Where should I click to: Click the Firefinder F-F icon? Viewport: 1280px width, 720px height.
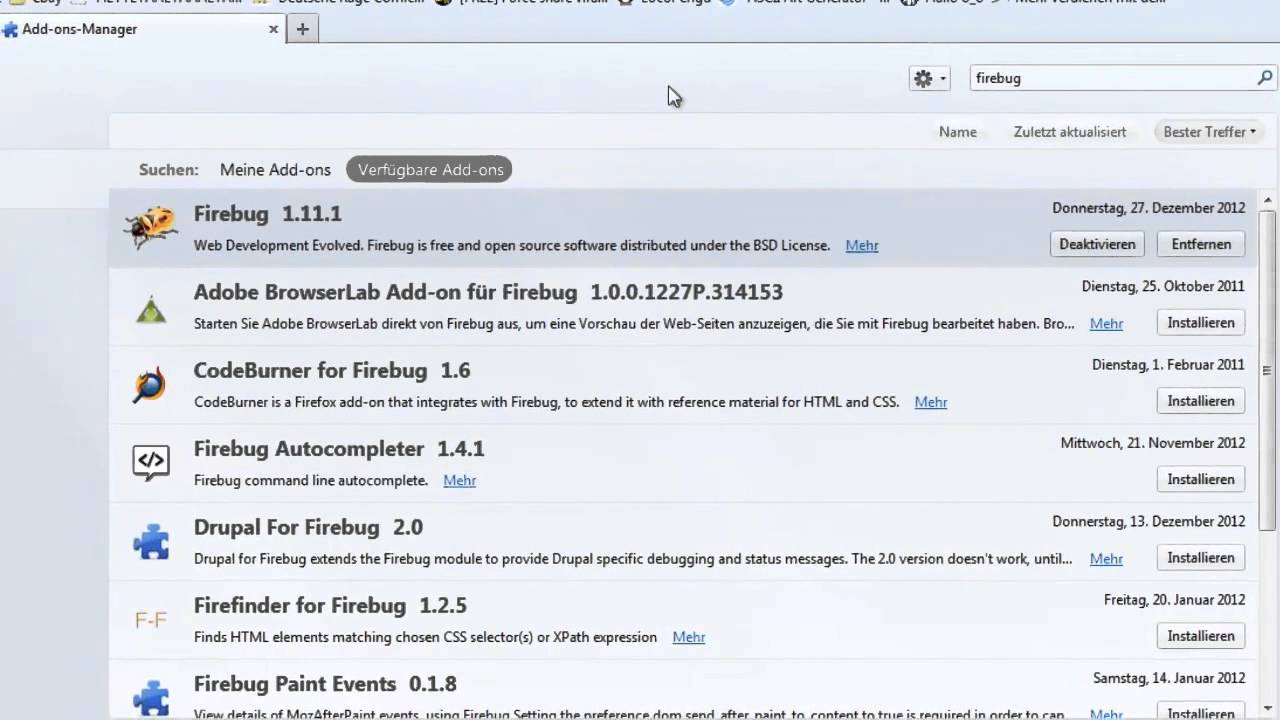pos(151,621)
